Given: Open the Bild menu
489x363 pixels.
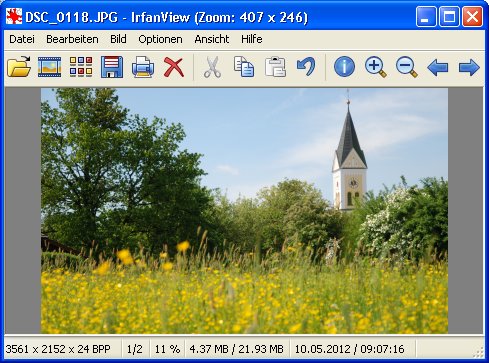Looking at the screenshot, I should pos(118,39).
